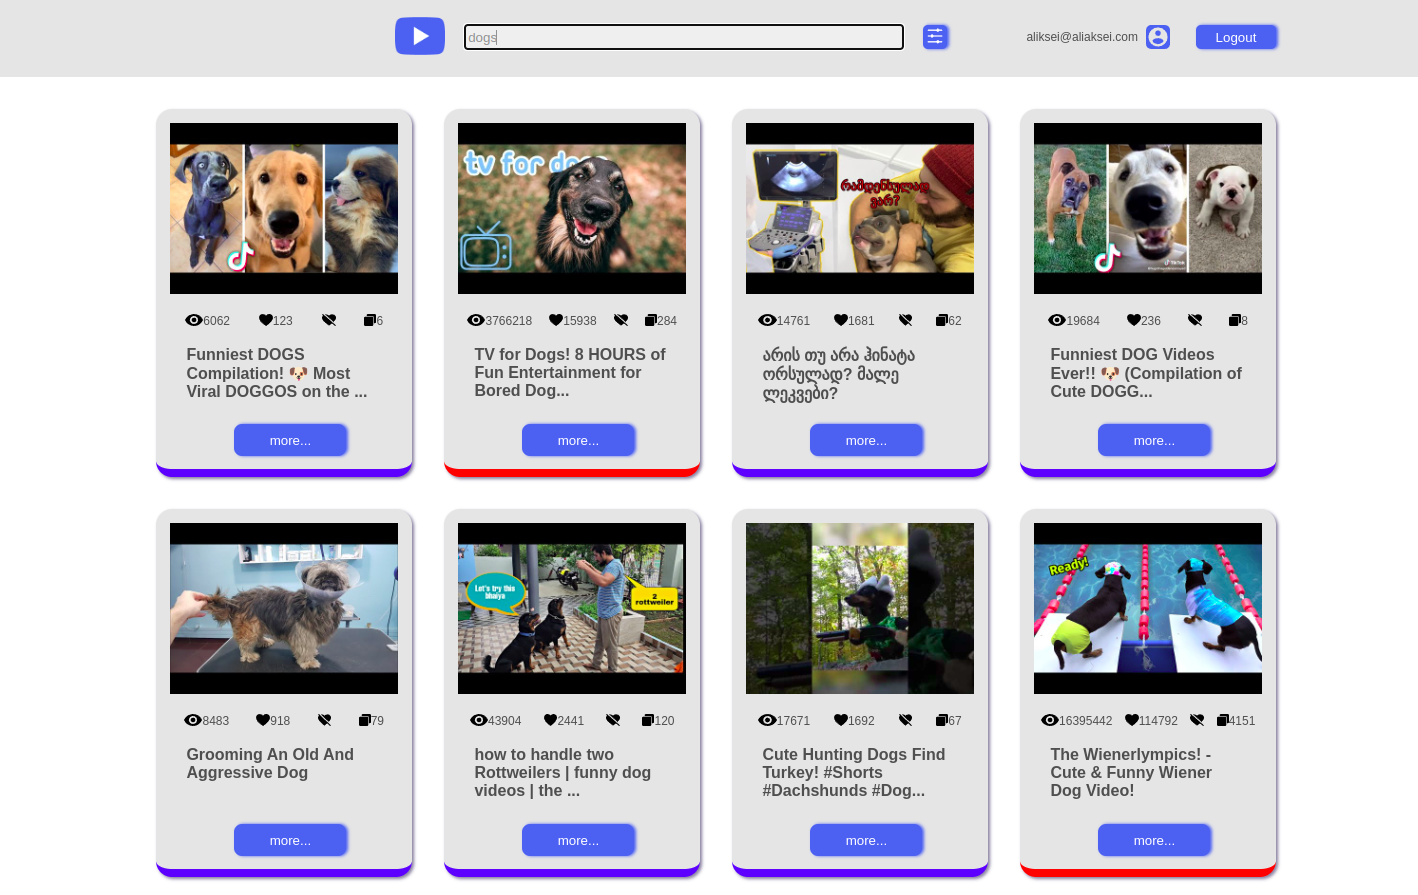1418x895 pixels.
Task: Click the copies icon on the Rottweilers video
Action: click(648, 720)
